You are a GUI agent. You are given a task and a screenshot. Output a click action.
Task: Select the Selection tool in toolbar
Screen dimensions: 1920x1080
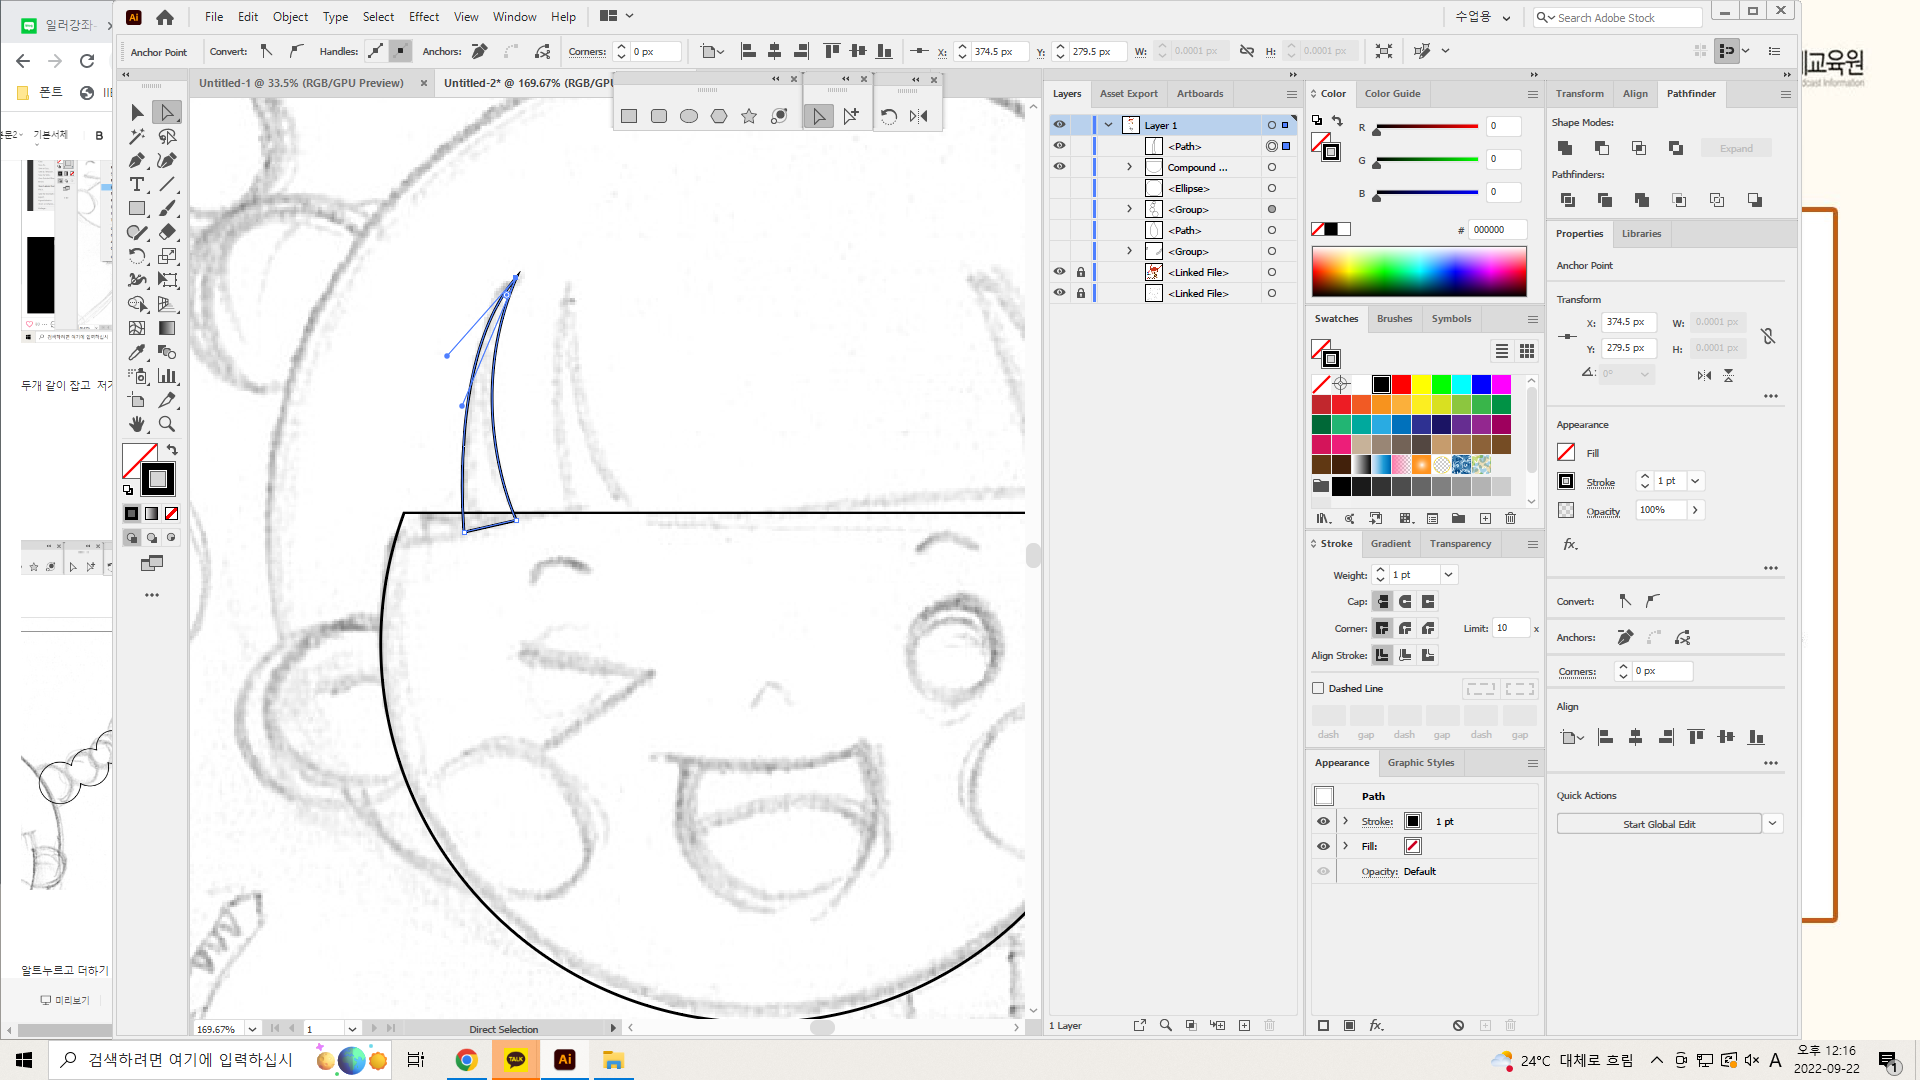137,112
